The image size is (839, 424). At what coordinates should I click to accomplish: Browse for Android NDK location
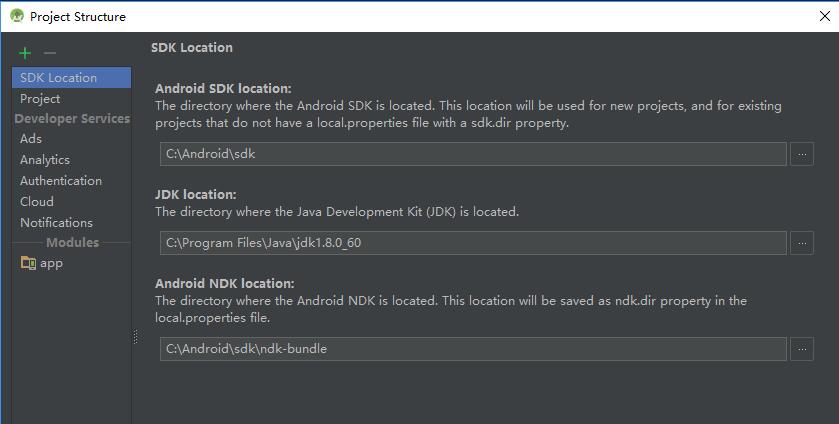pos(801,349)
